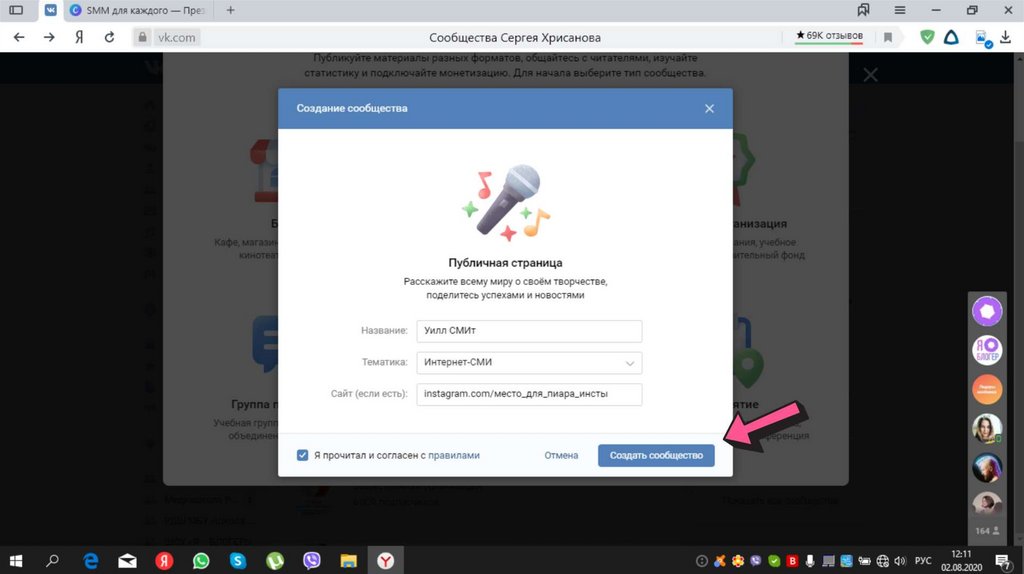The width and height of the screenshot is (1024, 574).
Task: Uncheck 'Я прочитал и согласен' checkbox
Action: click(x=302, y=455)
